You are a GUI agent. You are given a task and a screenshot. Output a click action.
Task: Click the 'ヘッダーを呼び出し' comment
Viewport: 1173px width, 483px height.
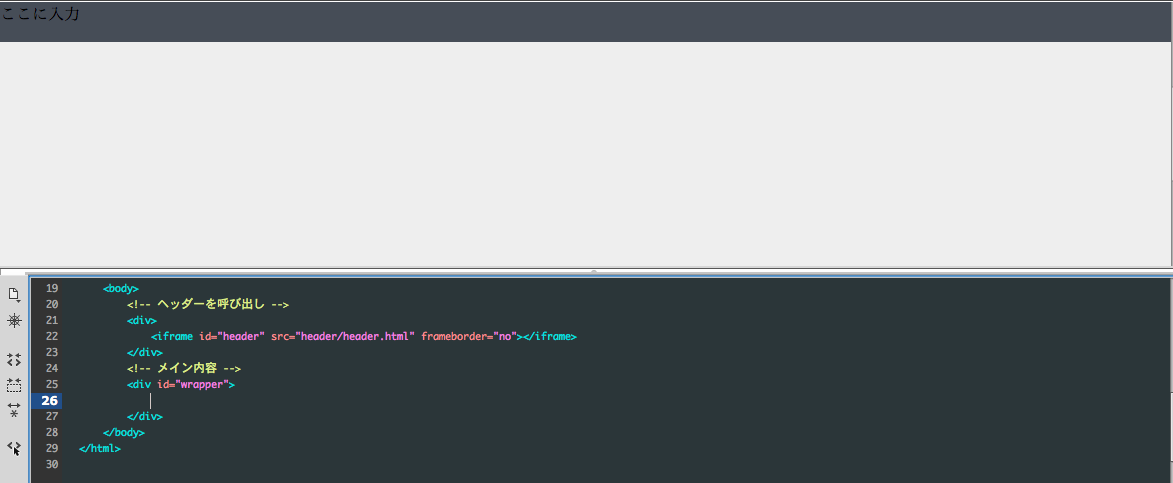click(208, 304)
